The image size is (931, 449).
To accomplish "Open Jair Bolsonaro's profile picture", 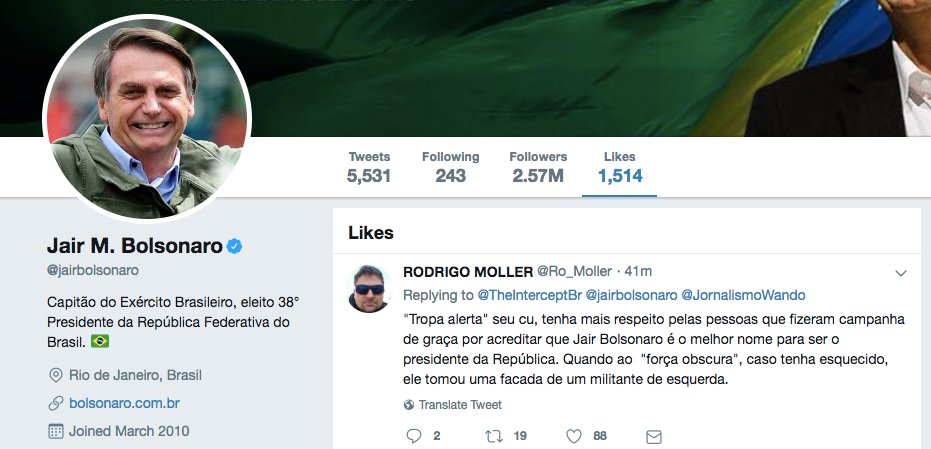I will point(147,118).
